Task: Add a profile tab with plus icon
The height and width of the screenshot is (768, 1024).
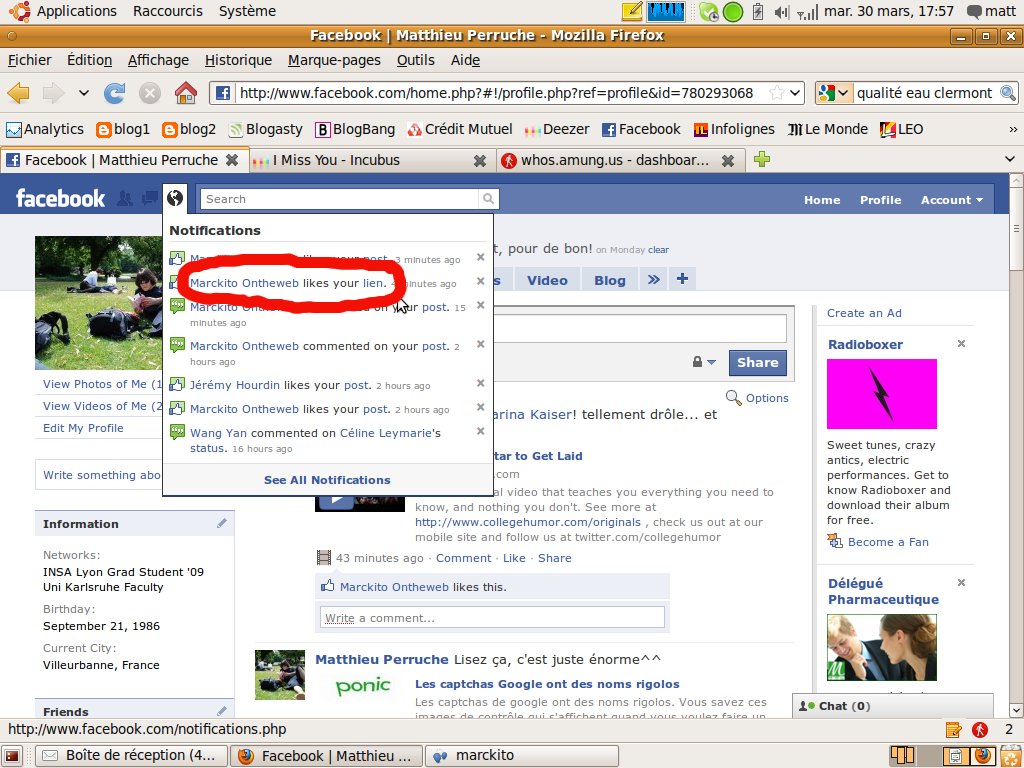Action: [682, 279]
